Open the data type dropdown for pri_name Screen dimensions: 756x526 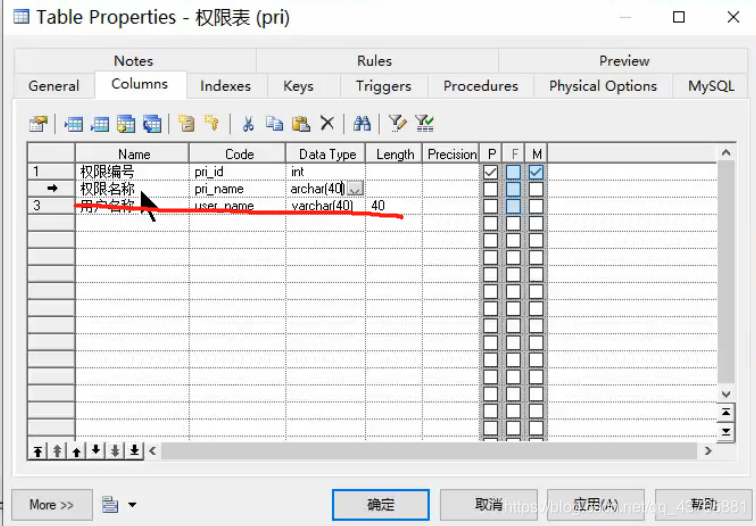pyautogui.click(x=355, y=189)
